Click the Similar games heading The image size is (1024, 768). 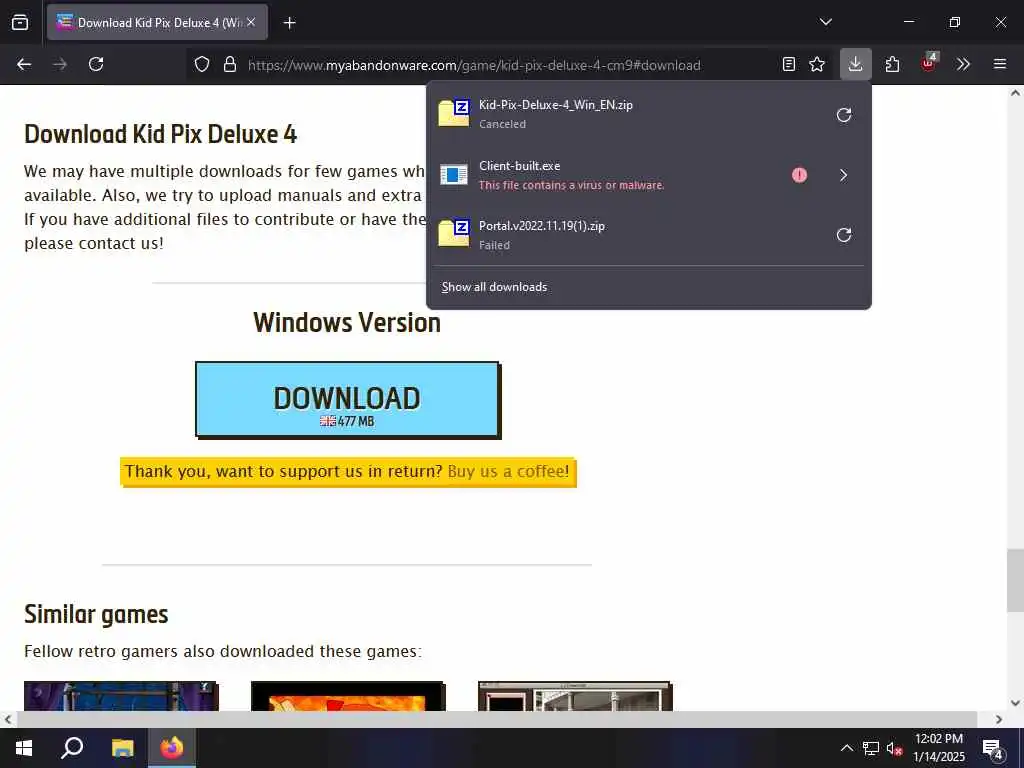[96, 615]
